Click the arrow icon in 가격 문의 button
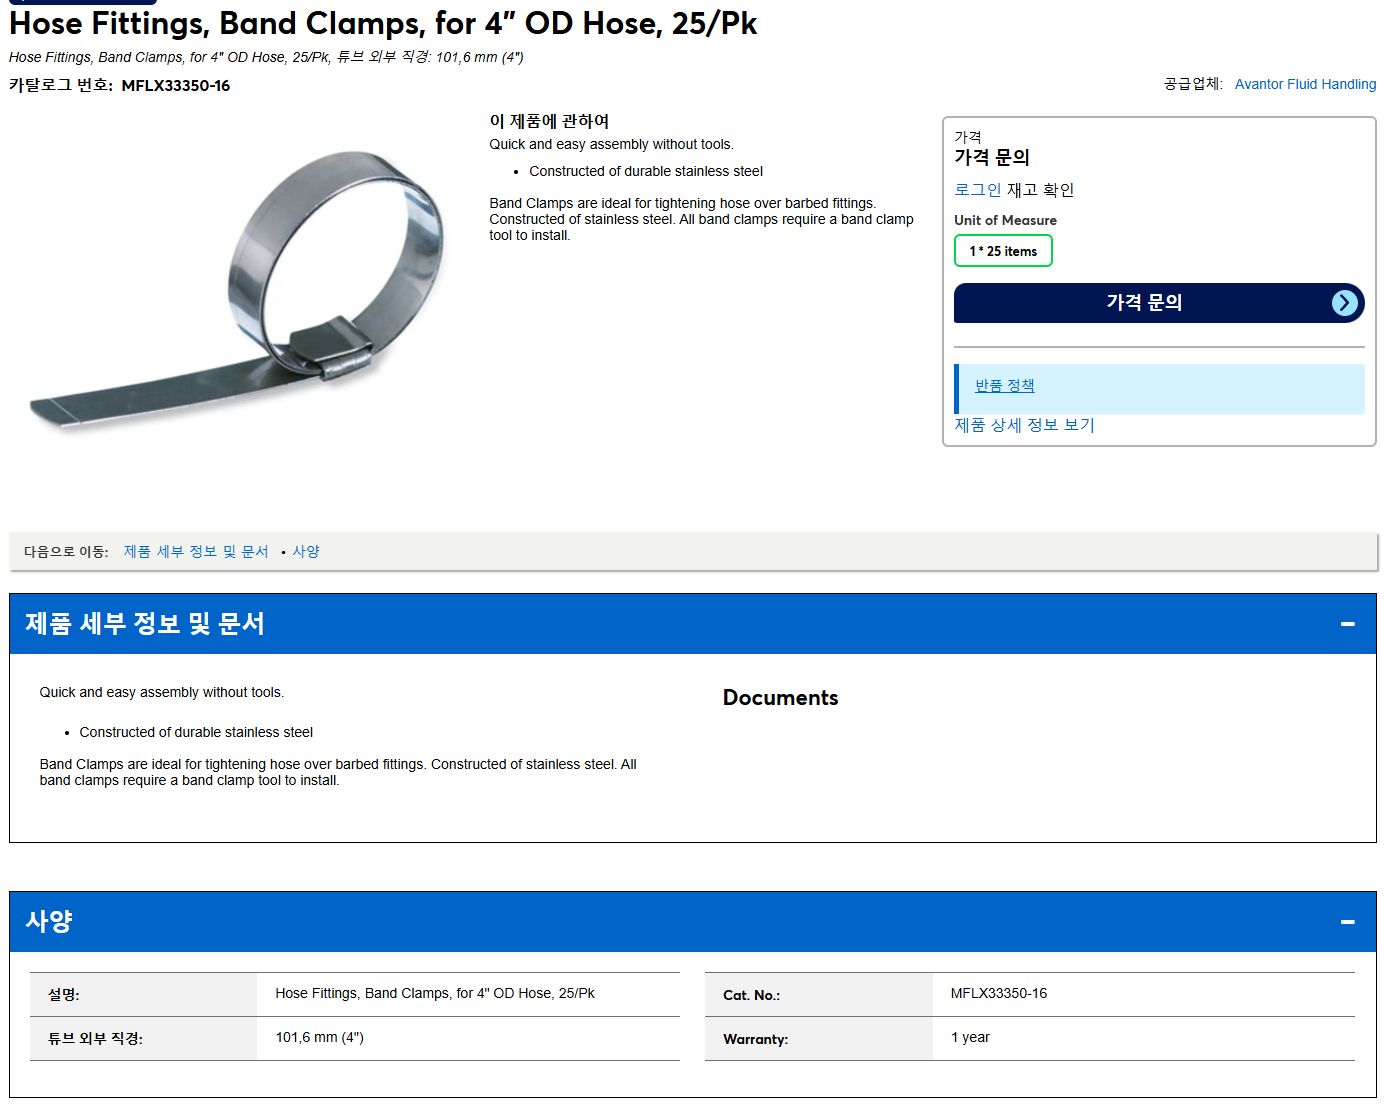This screenshot has height=1118, width=1384. (x=1345, y=303)
